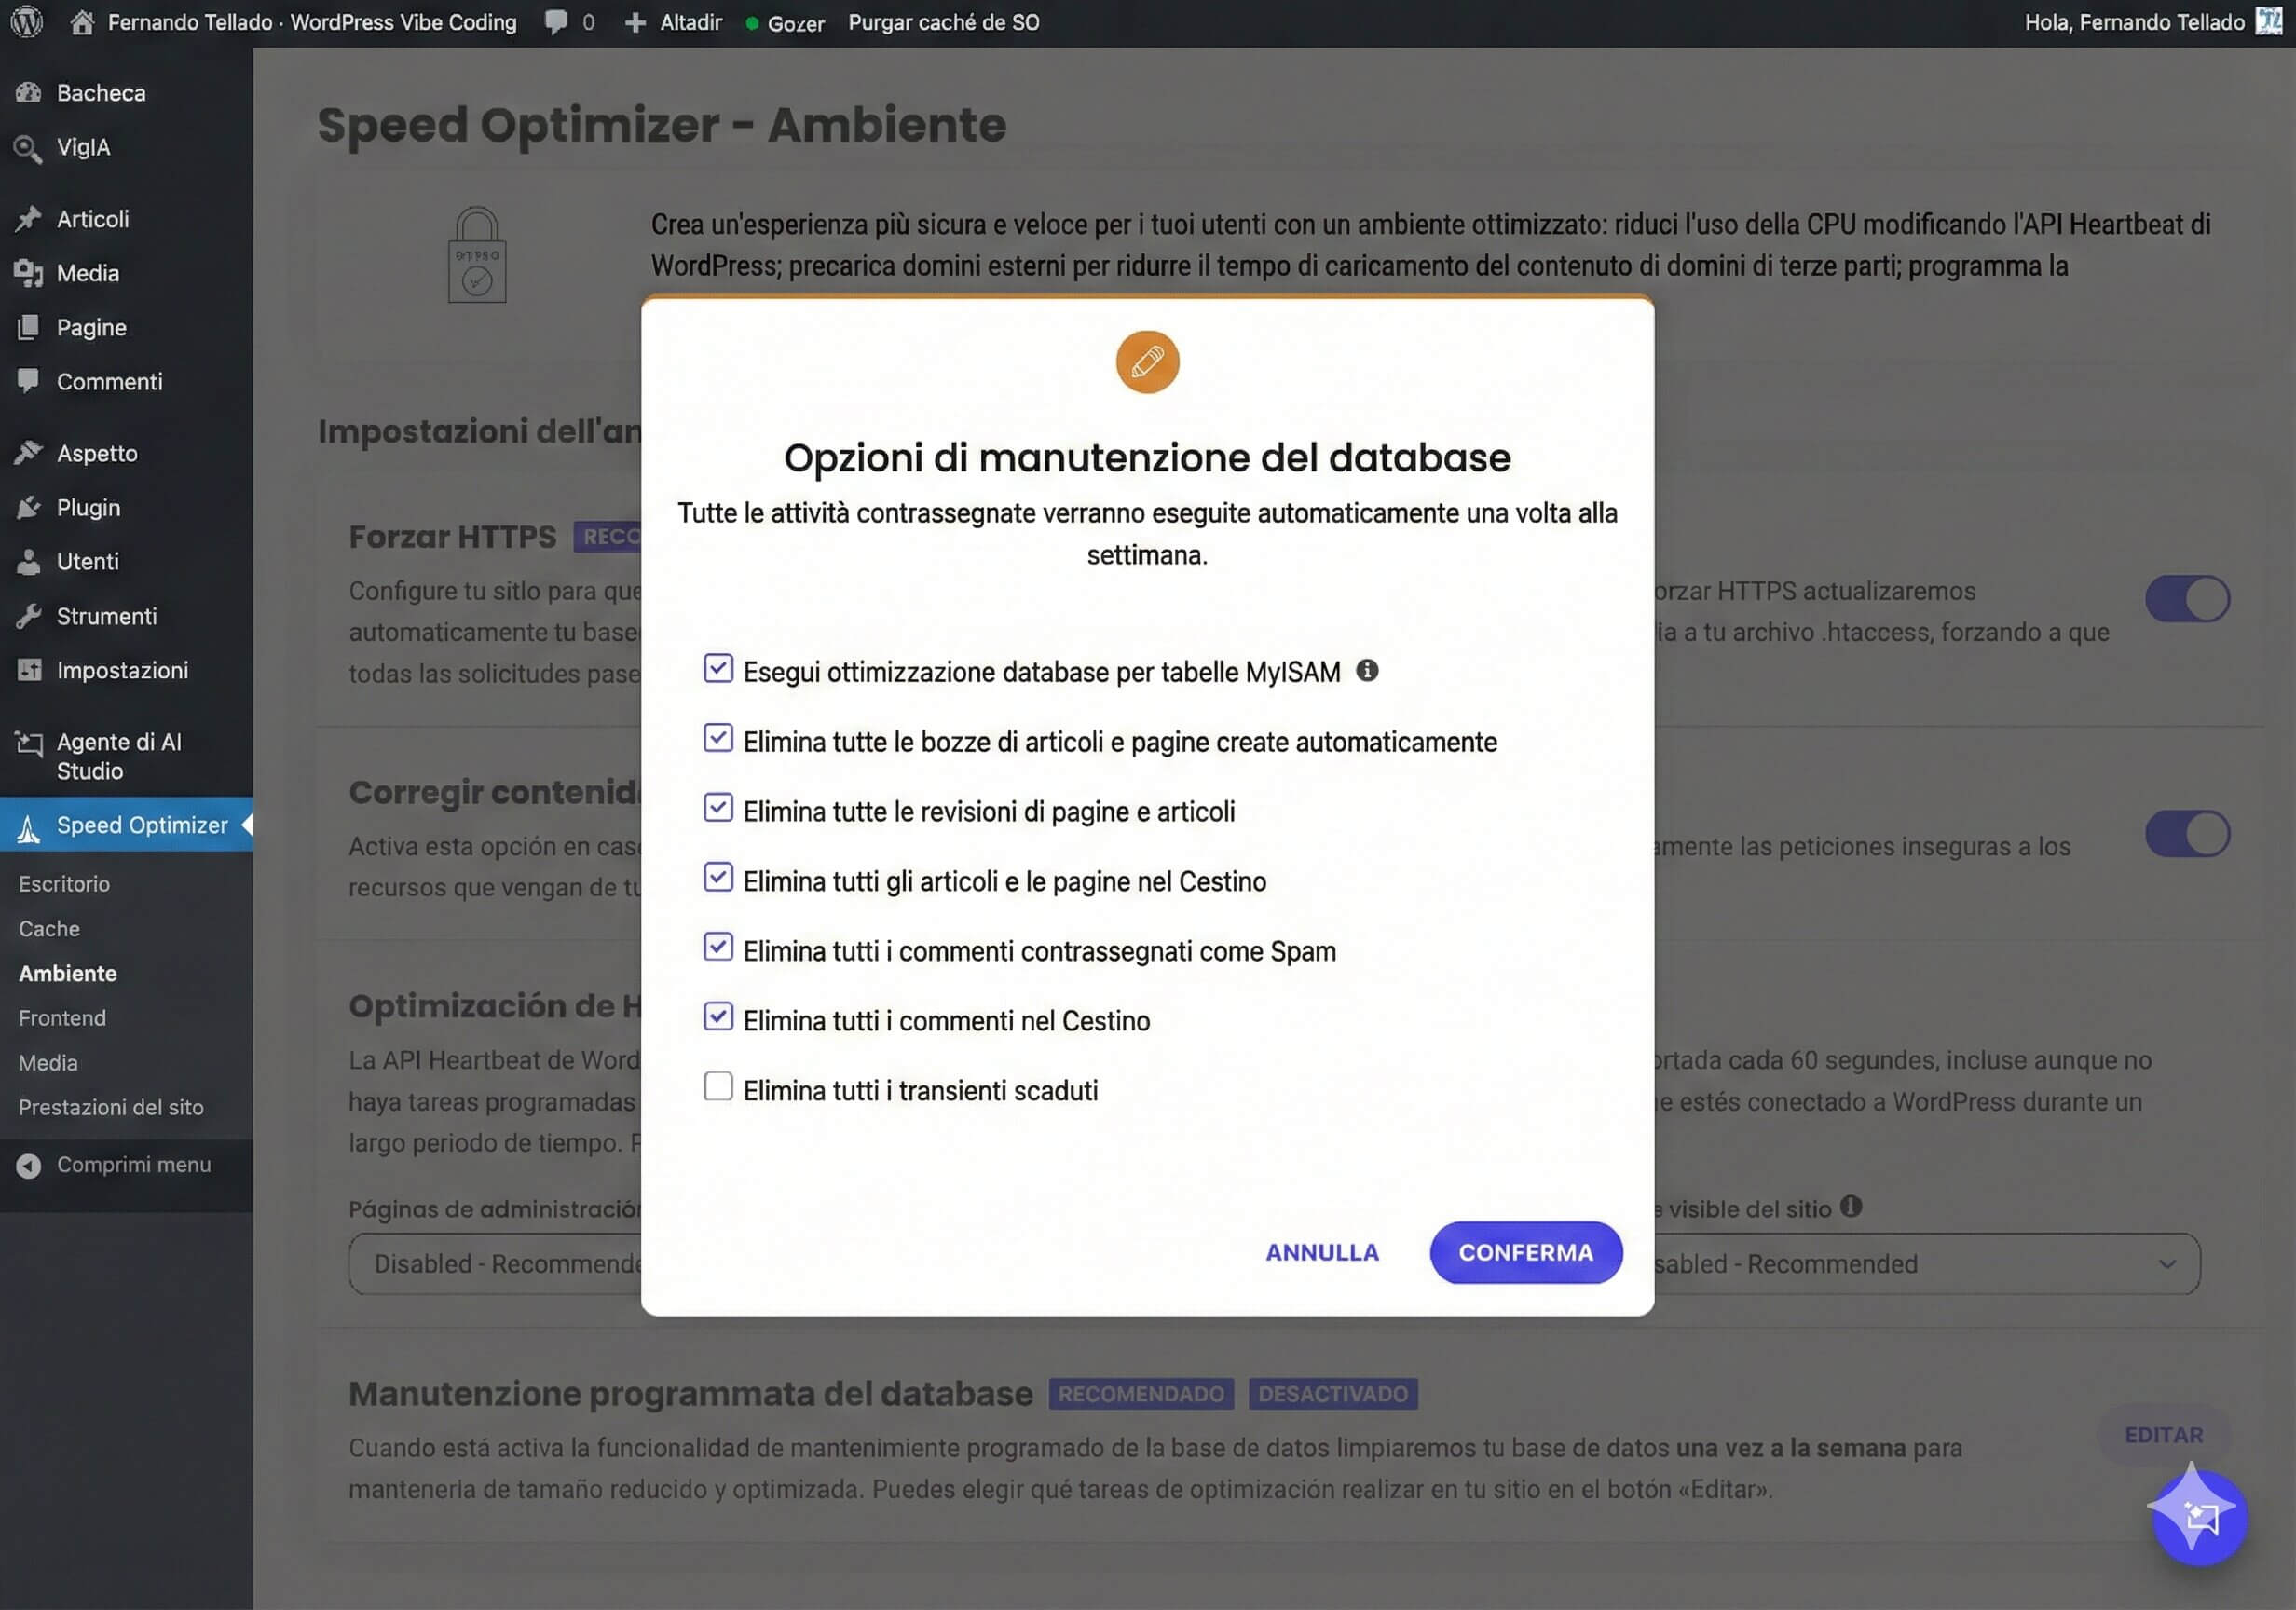Toggle off the Forzar HTTPS switch
This screenshot has width=2296, height=1610.
tap(2188, 598)
